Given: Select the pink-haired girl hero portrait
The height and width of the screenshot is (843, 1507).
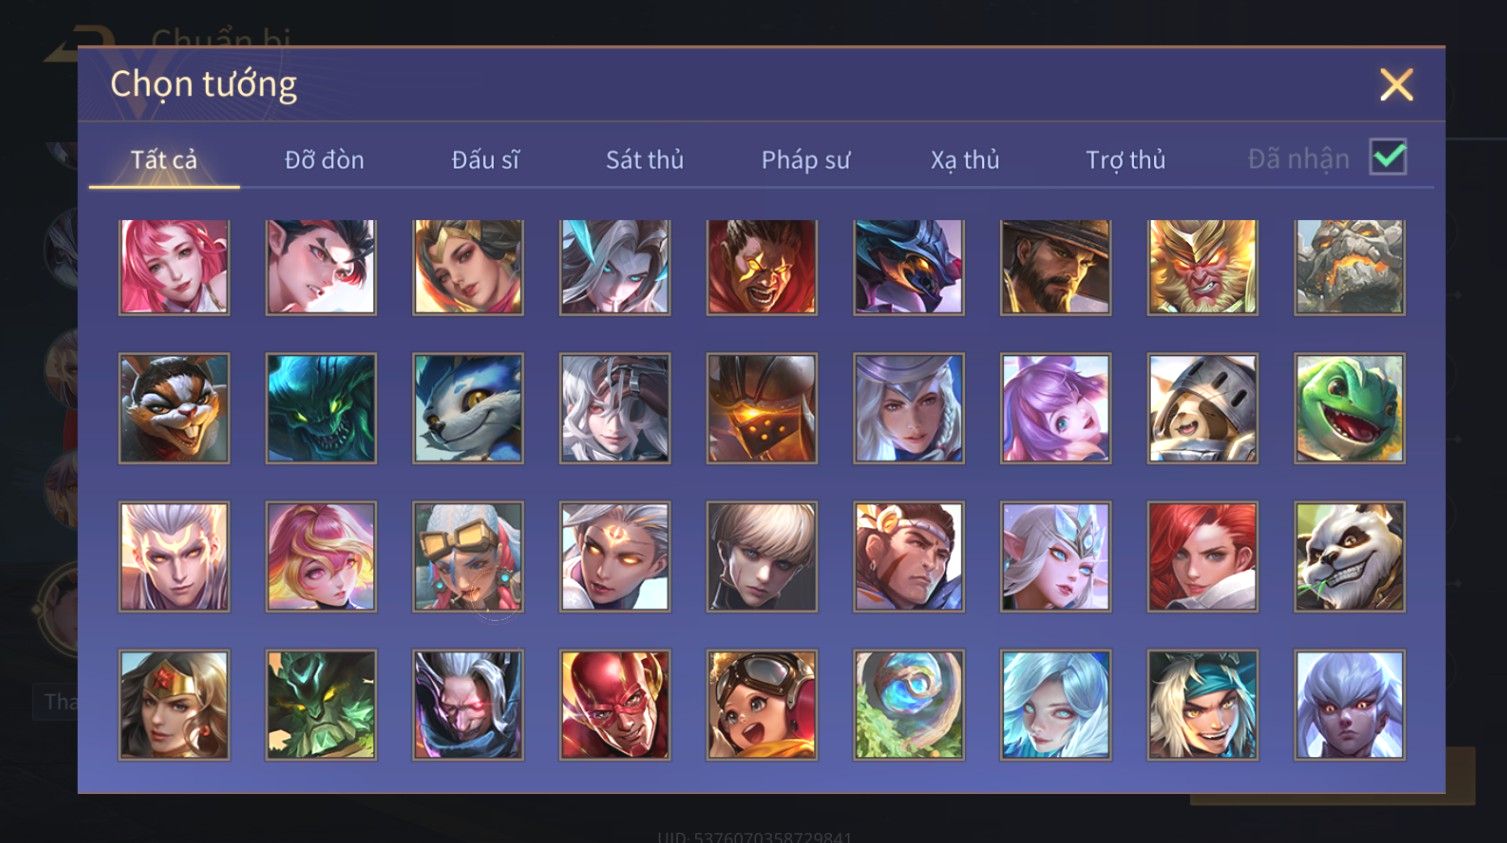Looking at the screenshot, I should point(174,267).
